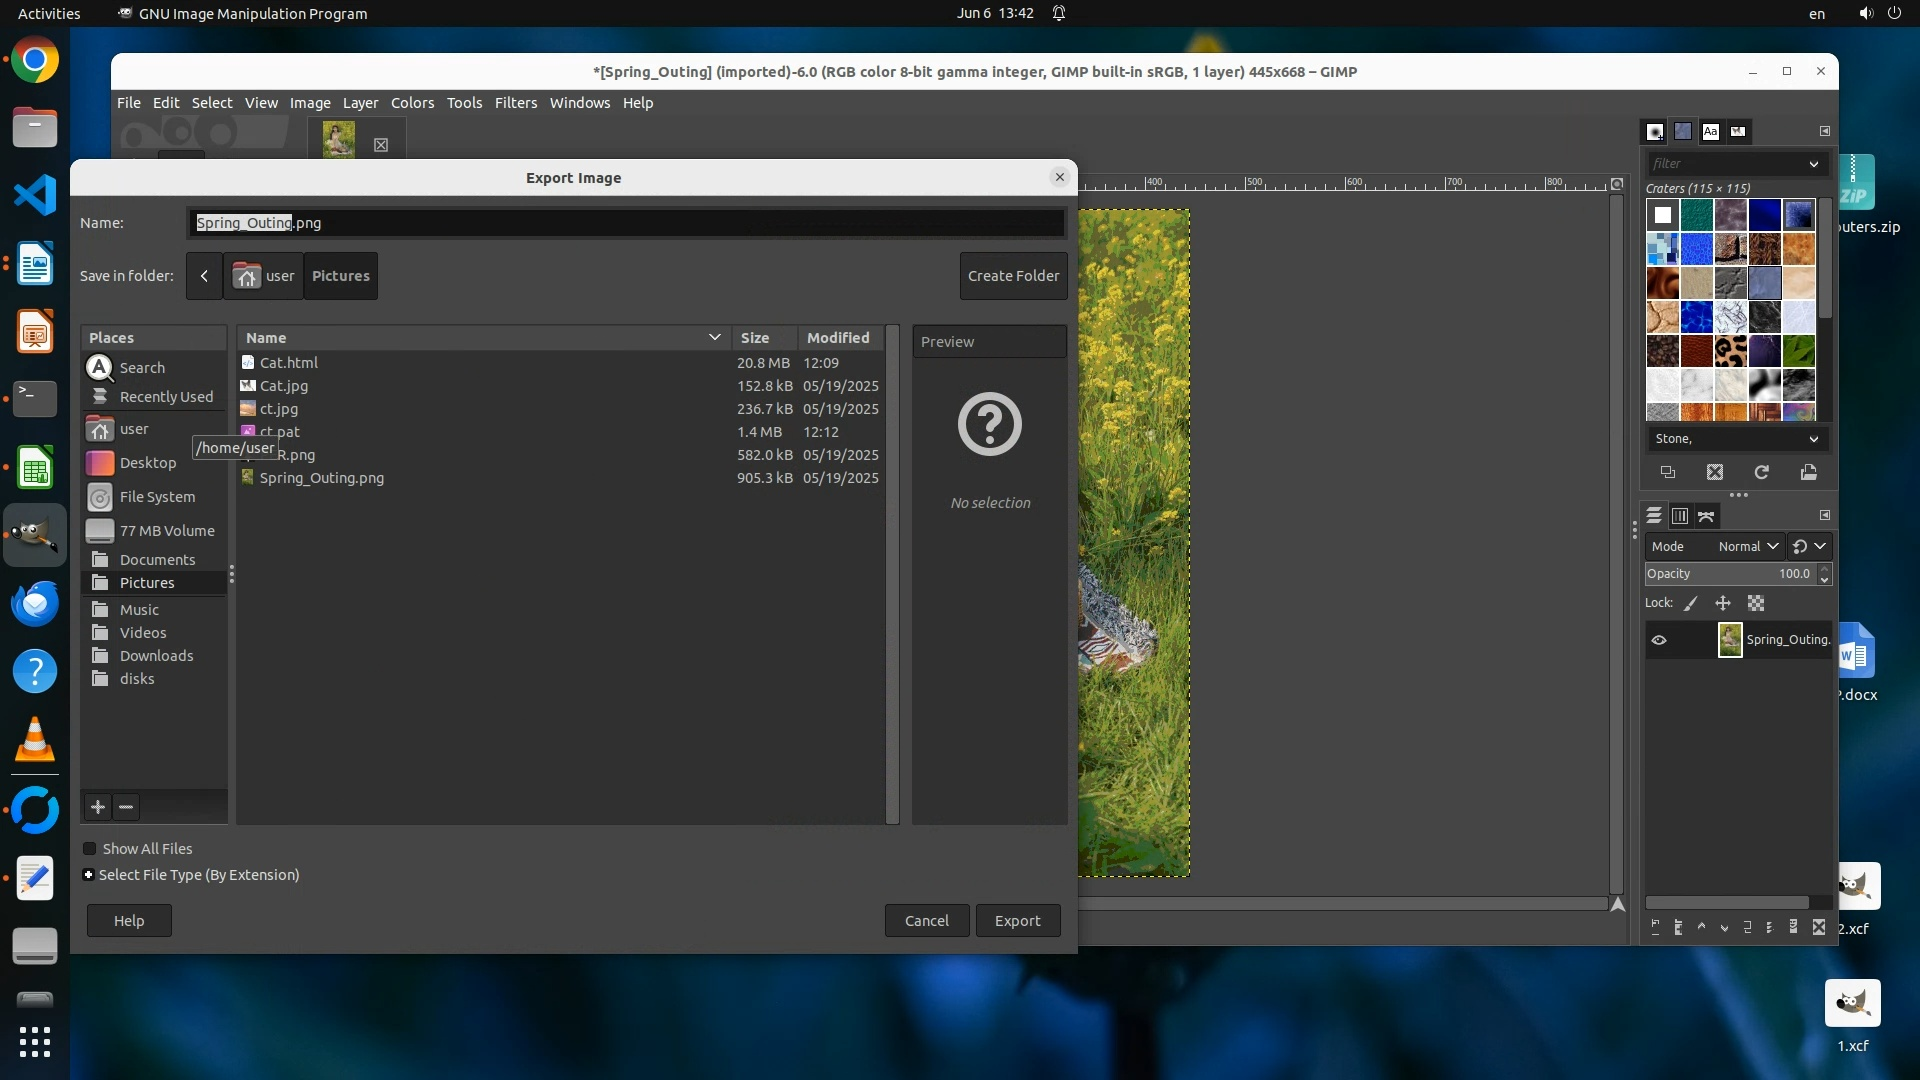
Task: Click the lock alpha channel icon
Action: point(1756,603)
